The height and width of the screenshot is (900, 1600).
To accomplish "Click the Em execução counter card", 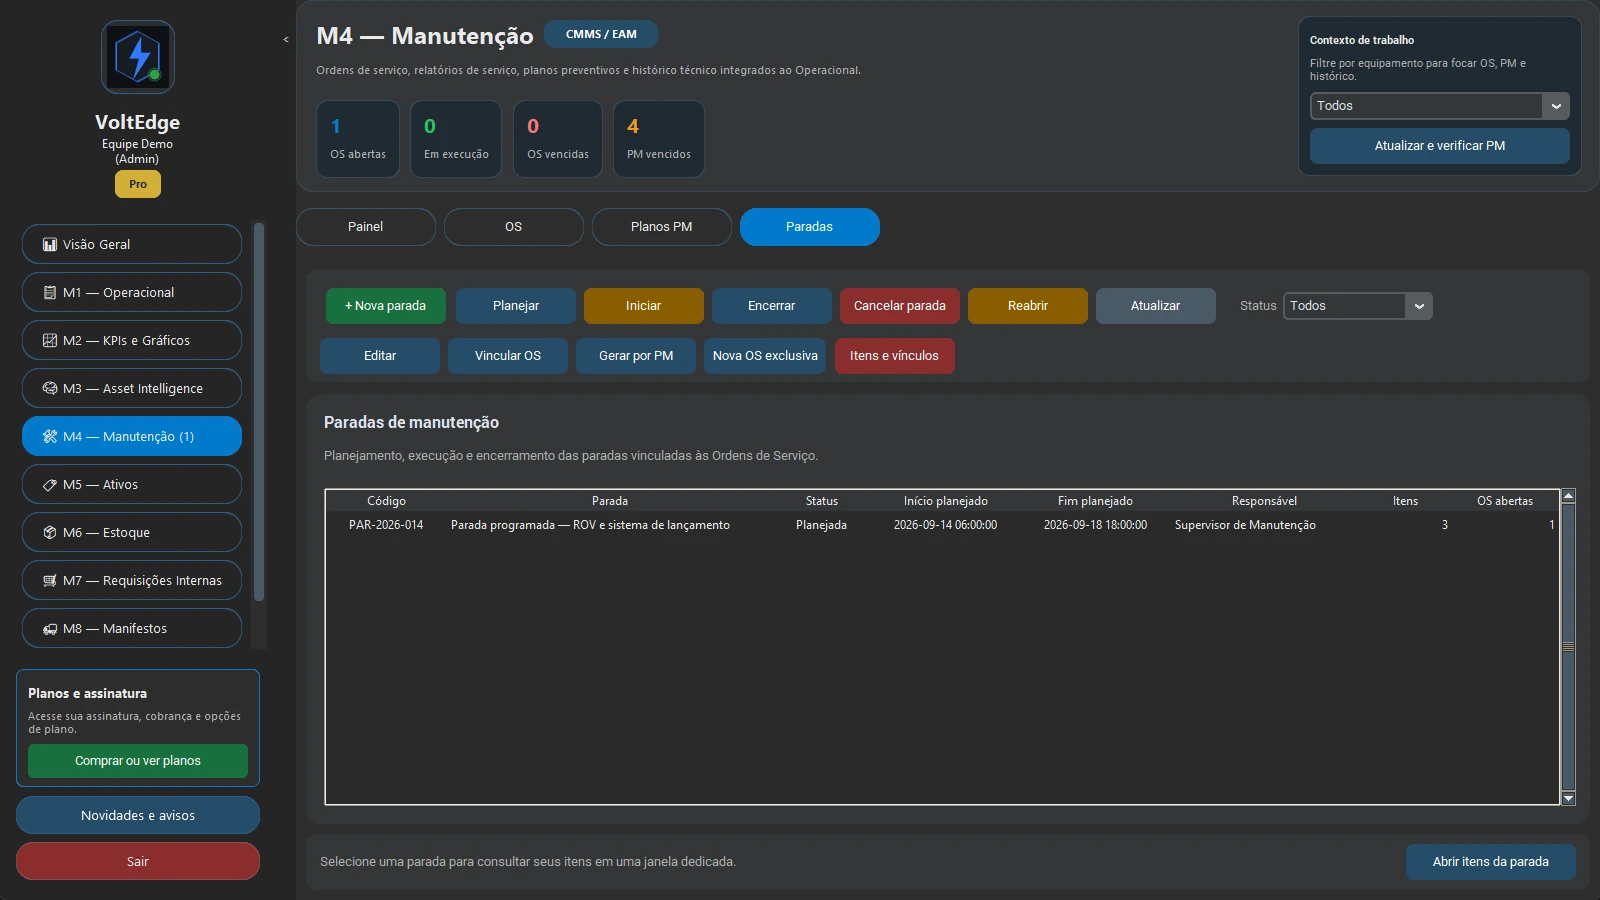I will (x=456, y=139).
